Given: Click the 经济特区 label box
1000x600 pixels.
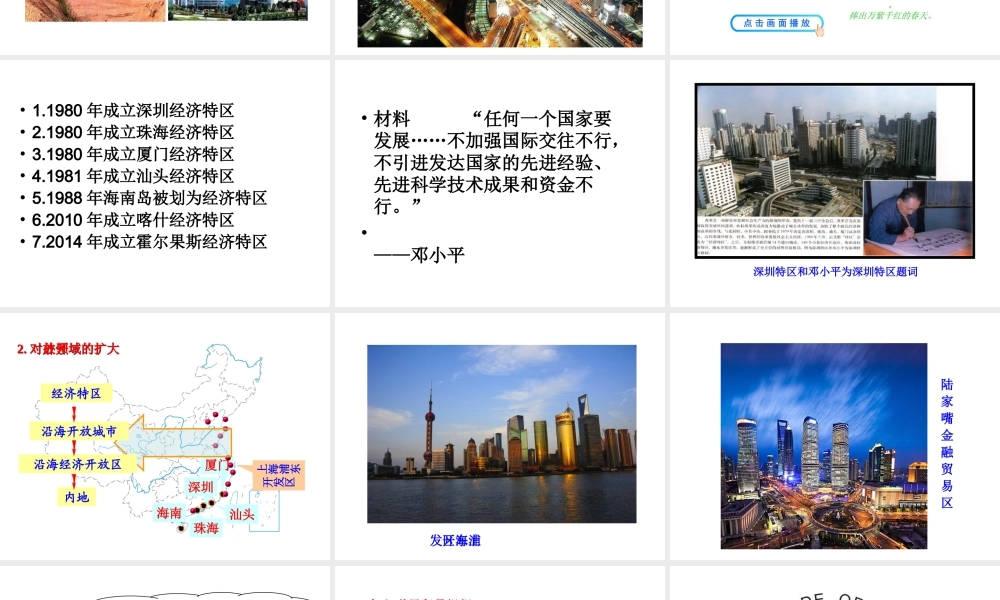Looking at the screenshot, I should click(76, 393).
